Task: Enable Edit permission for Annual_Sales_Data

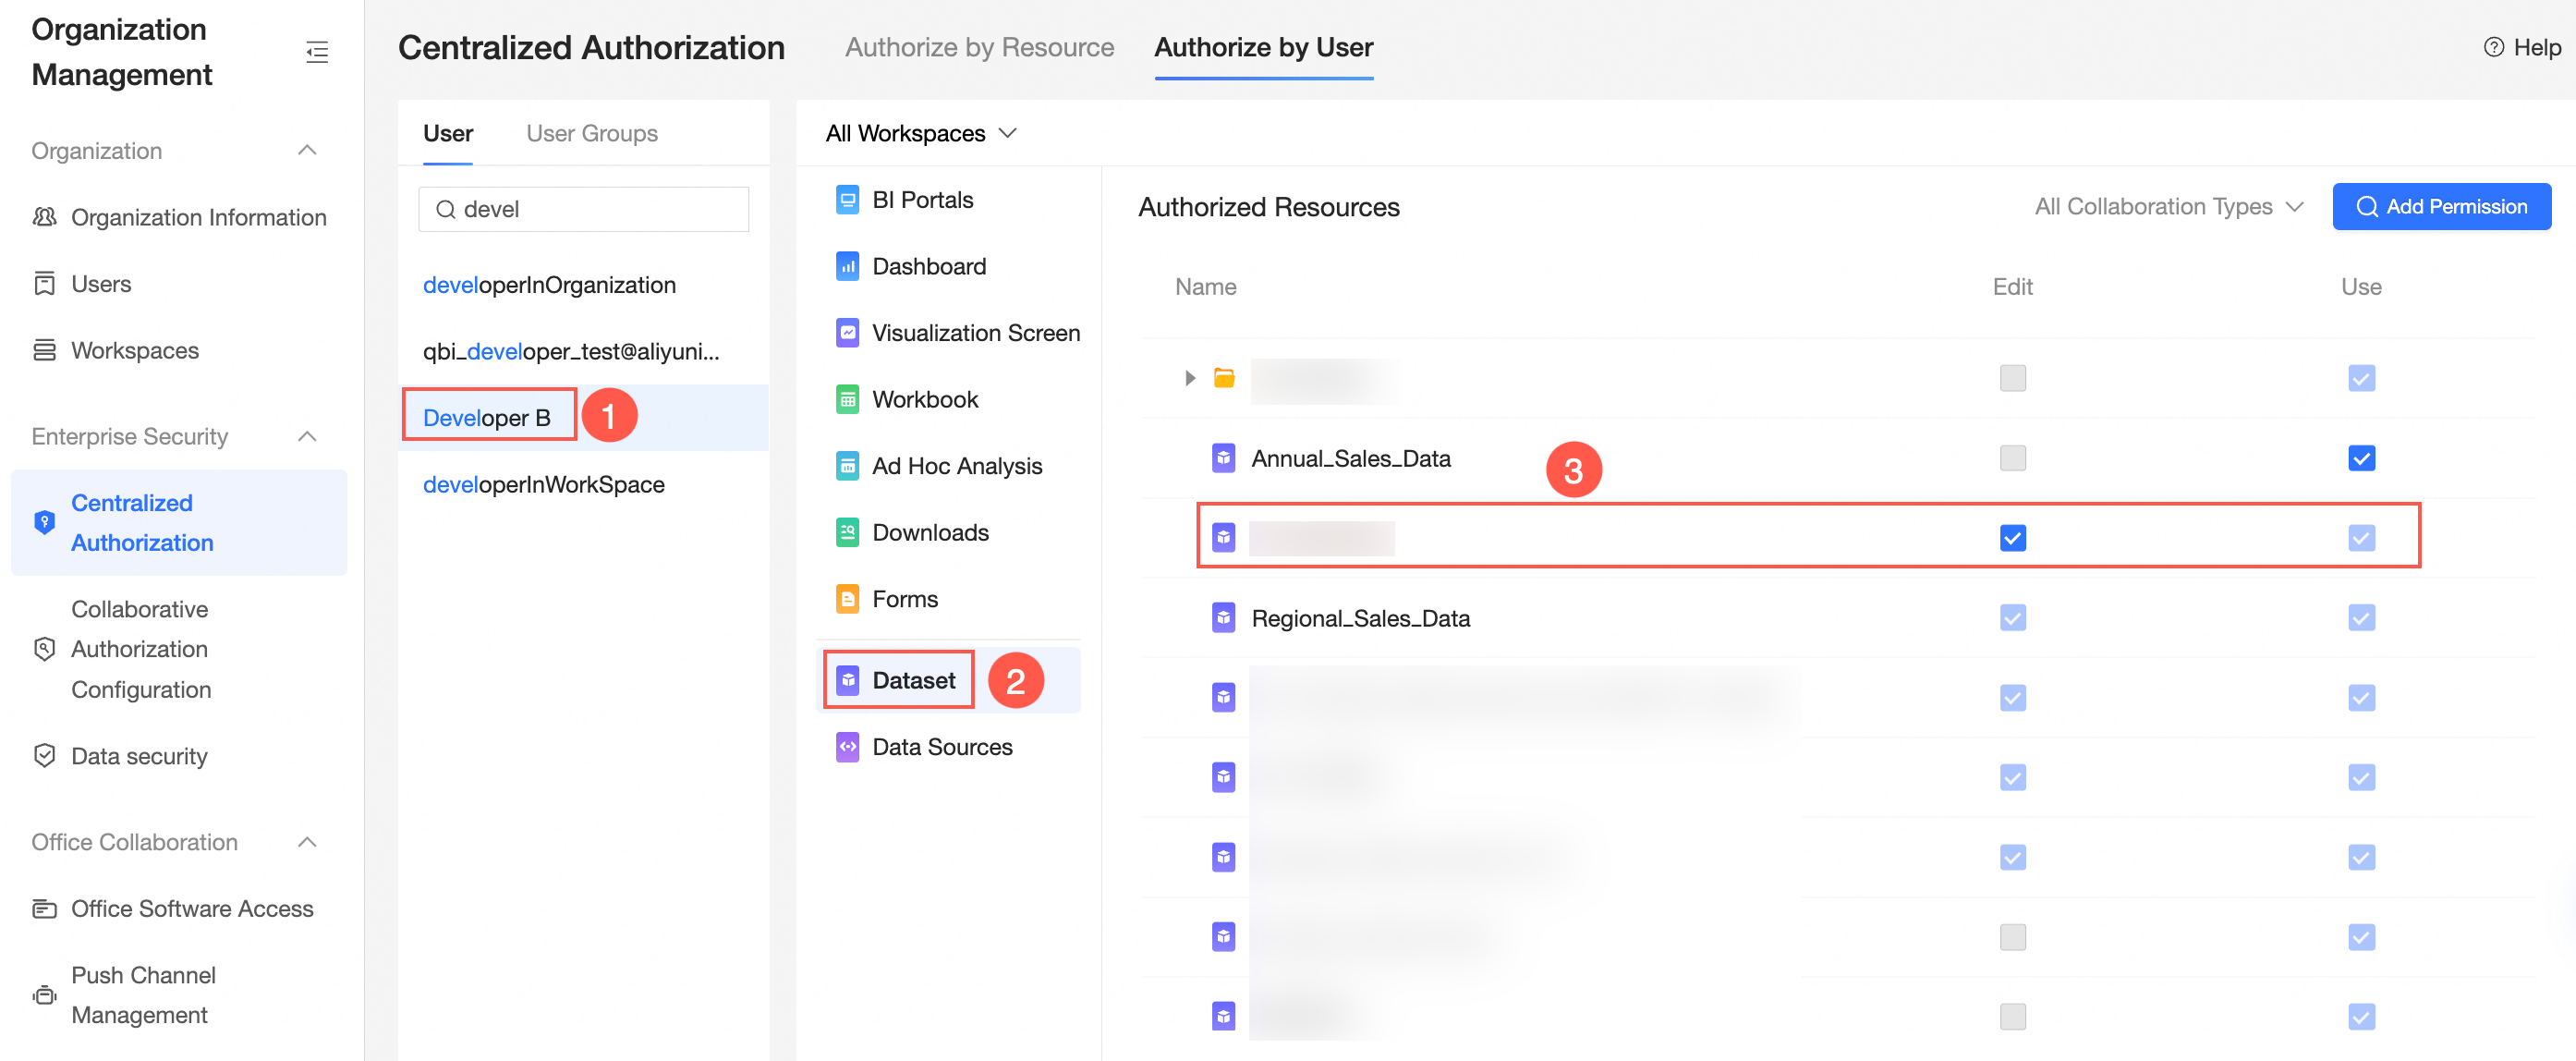Action: (2012, 458)
